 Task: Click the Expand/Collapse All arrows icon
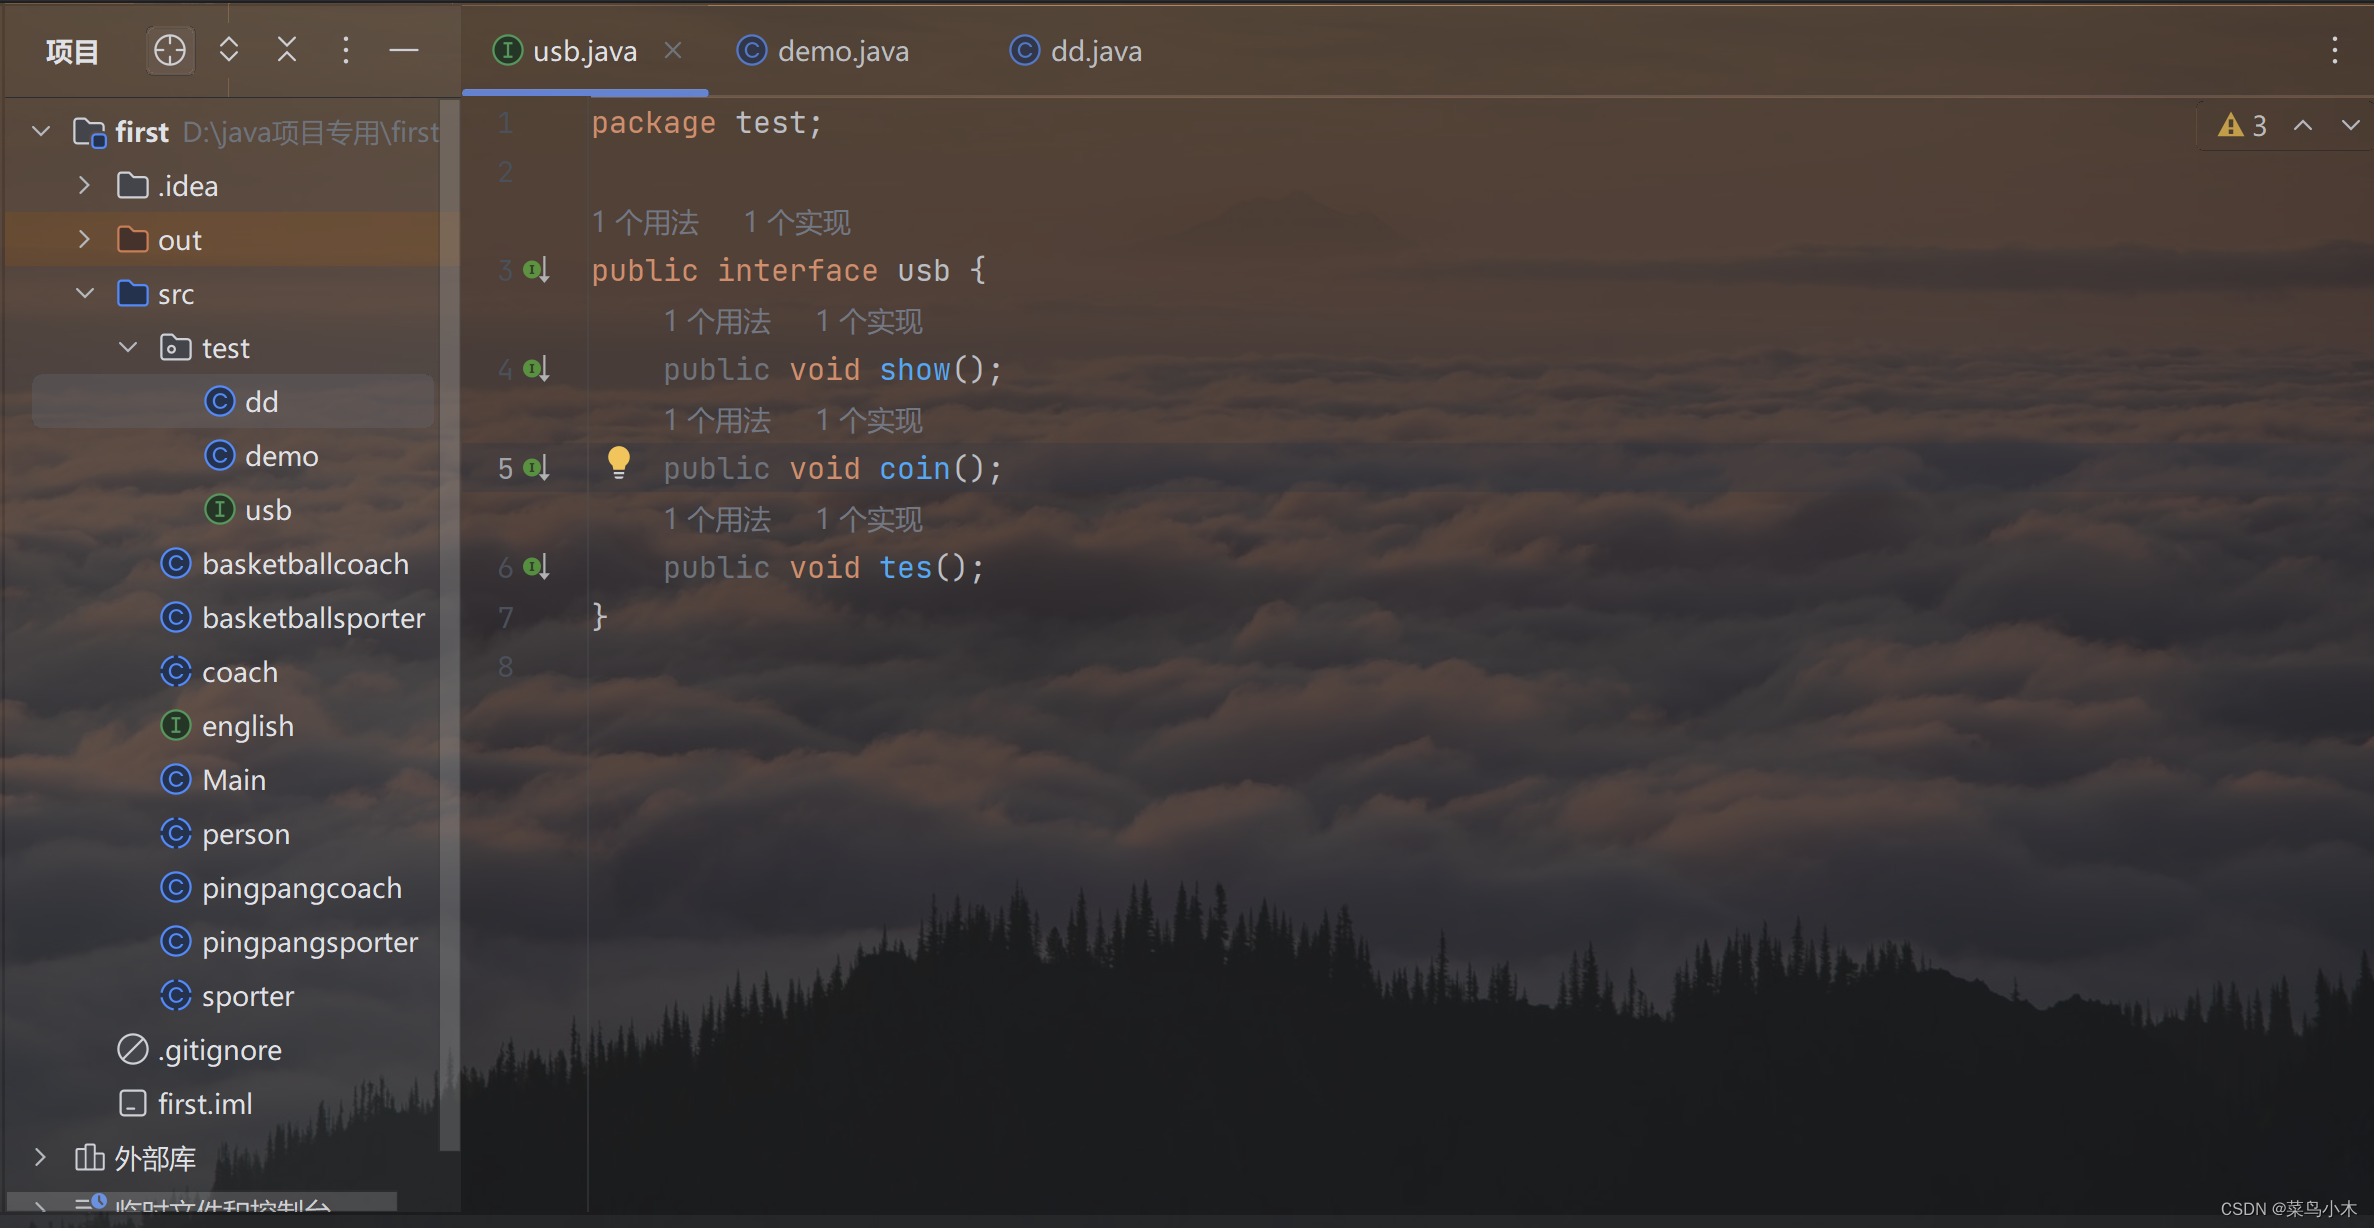pyautogui.click(x=228, y=50)
